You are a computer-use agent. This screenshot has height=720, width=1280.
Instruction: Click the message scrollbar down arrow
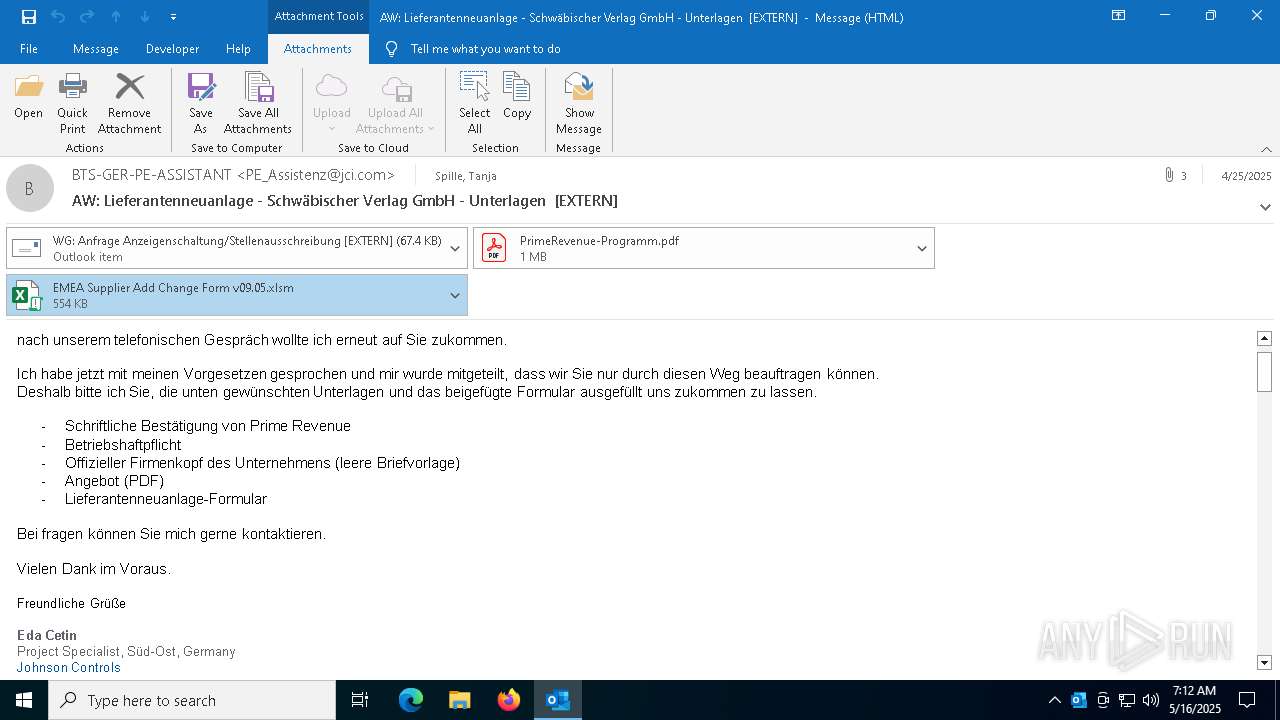1264,662
